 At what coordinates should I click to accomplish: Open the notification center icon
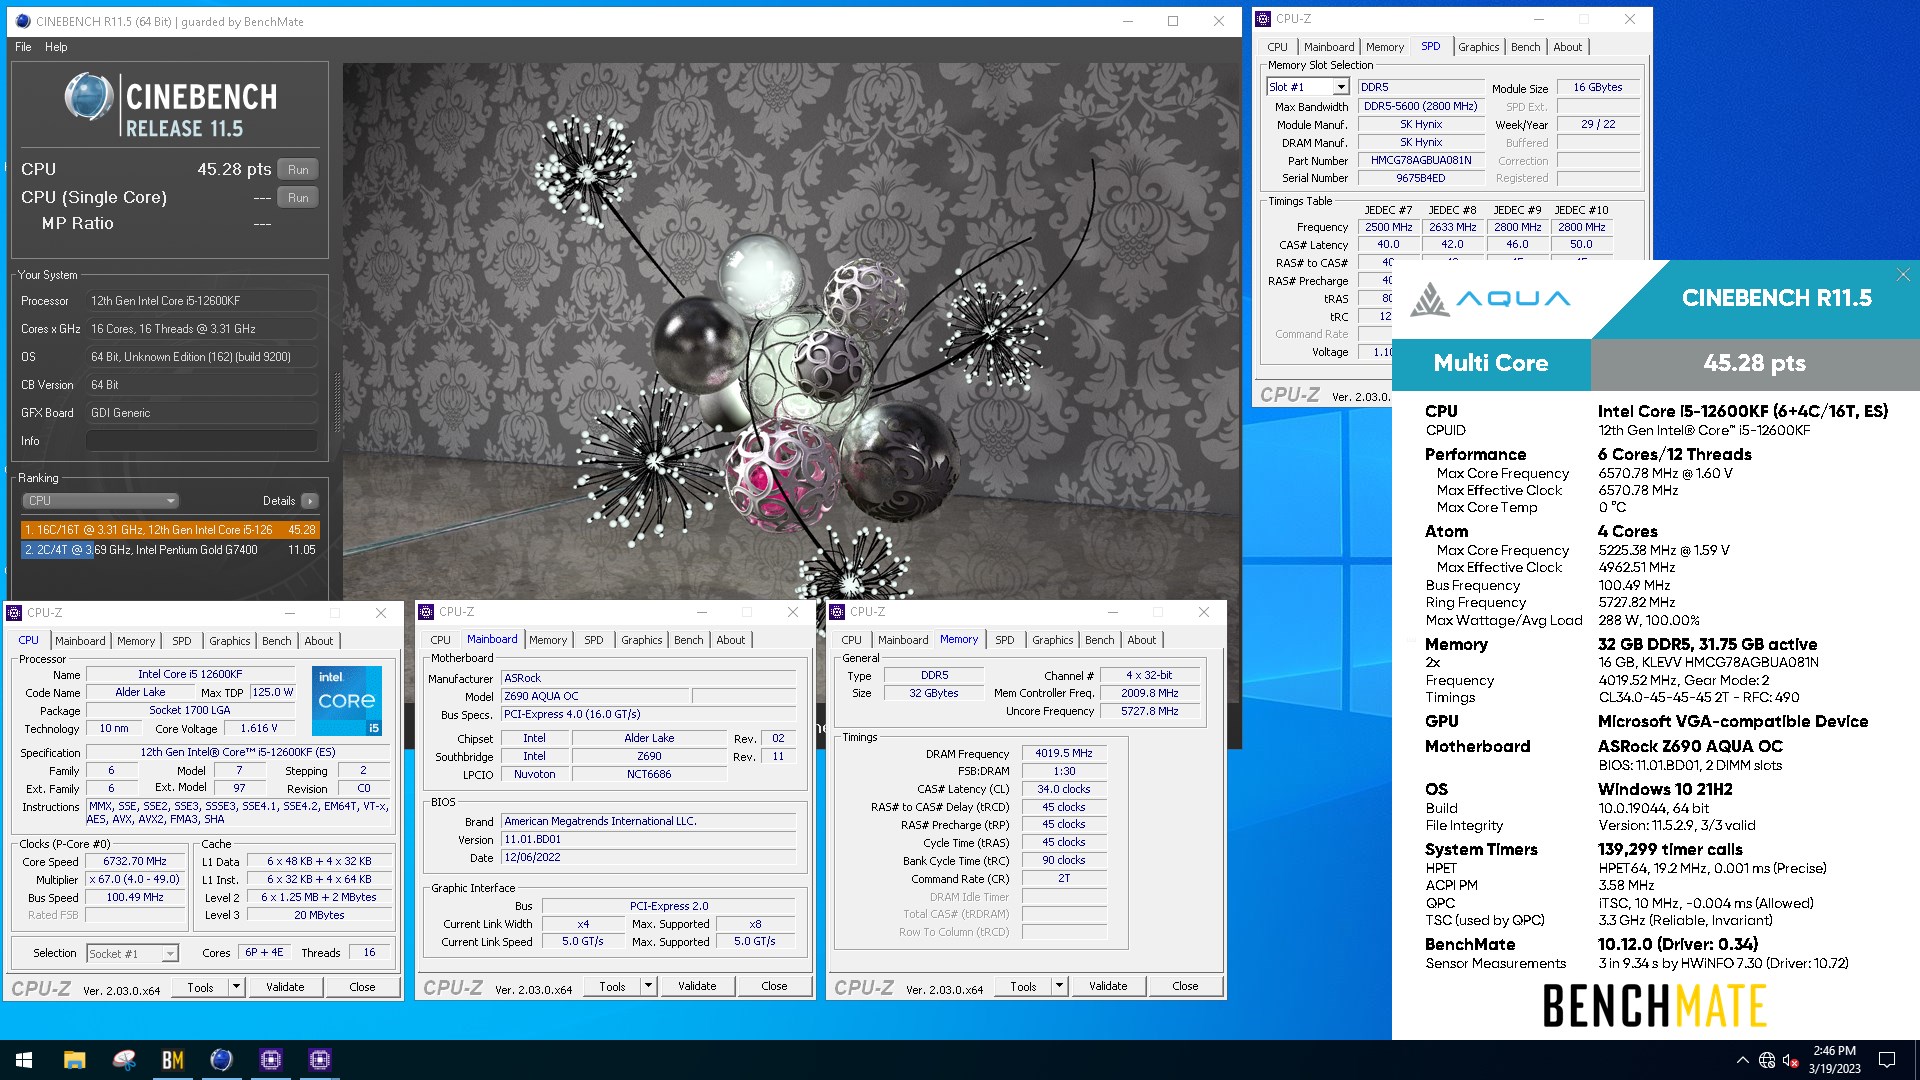tap(1887, 1060)
